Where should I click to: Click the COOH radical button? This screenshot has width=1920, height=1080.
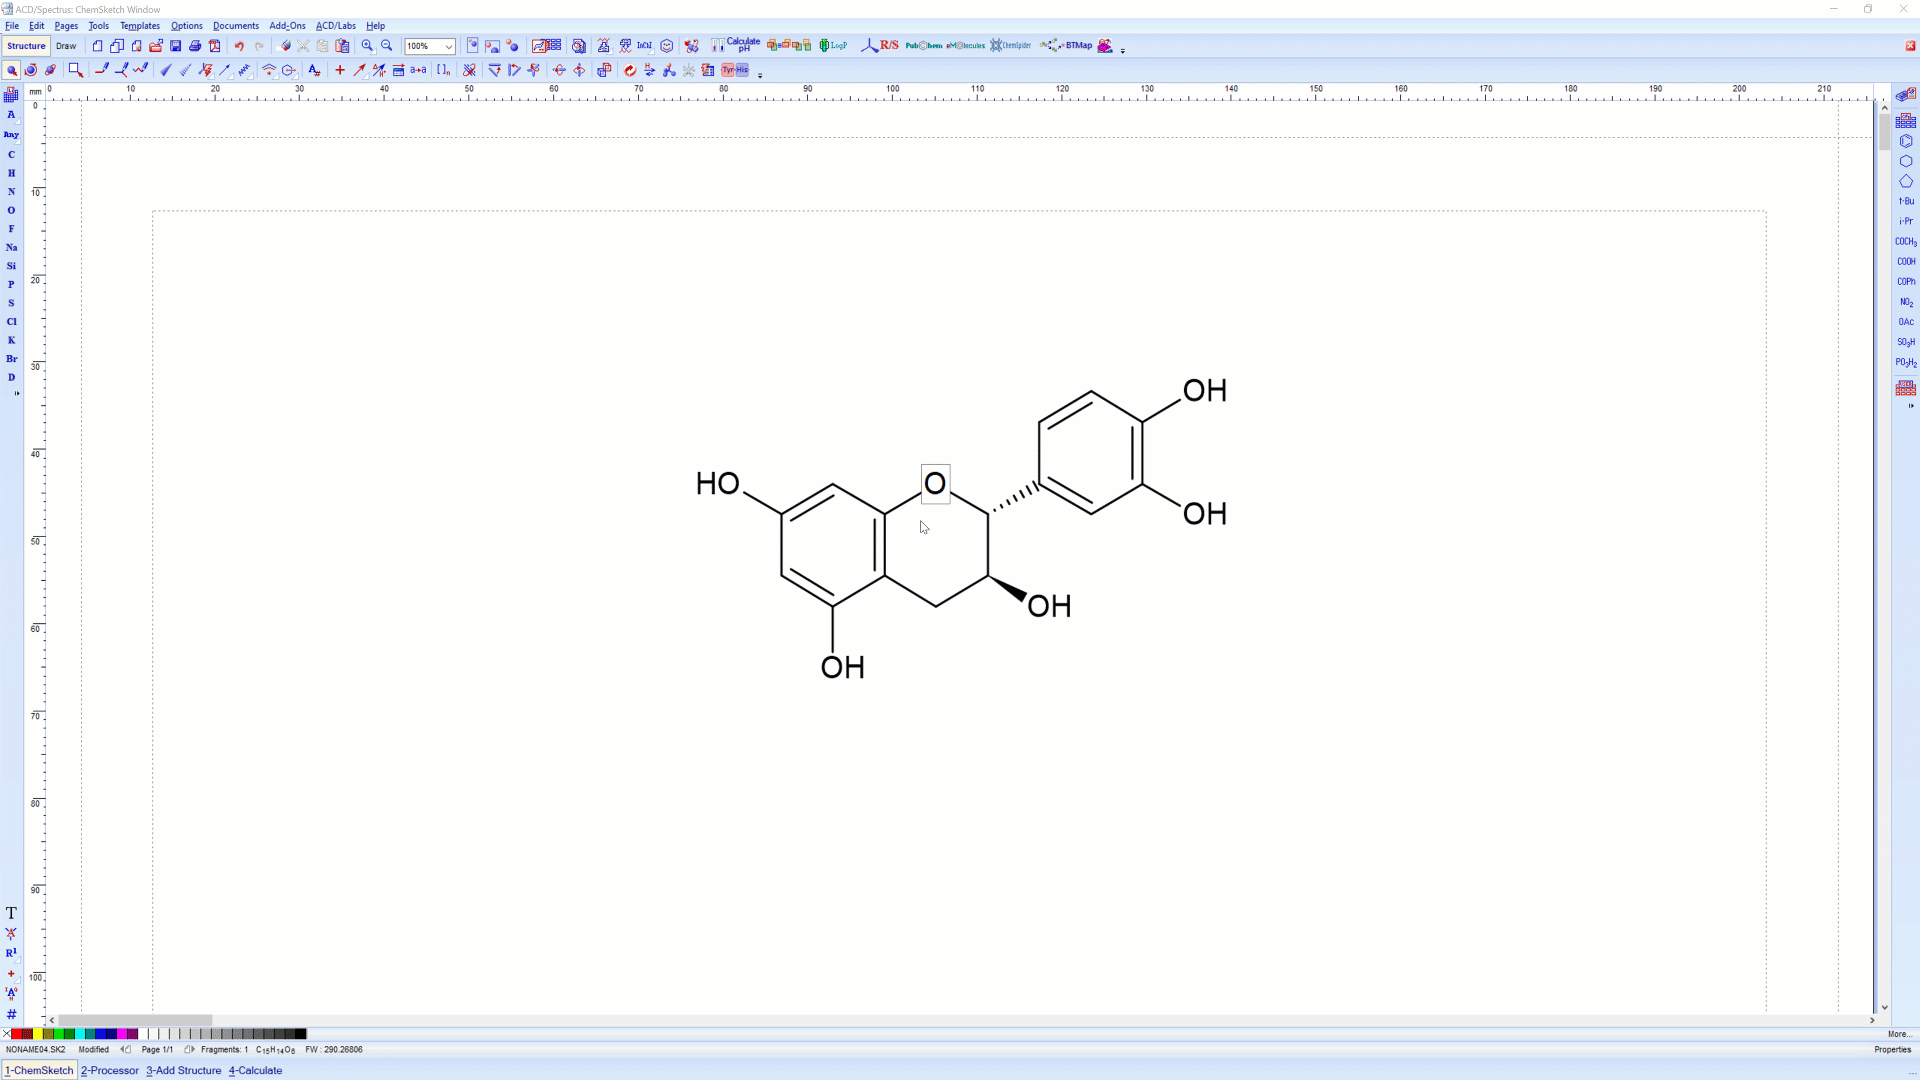tap(1906, 262)
